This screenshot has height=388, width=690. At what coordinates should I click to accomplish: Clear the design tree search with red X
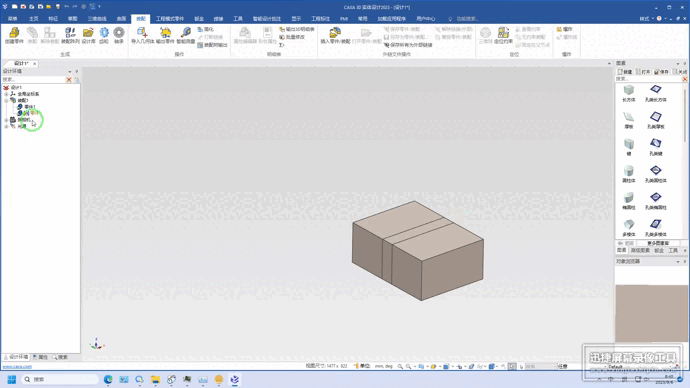[x=69, y=80]
